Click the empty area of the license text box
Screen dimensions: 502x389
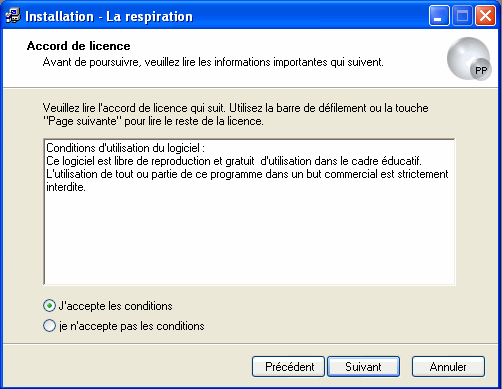point(249,240)
